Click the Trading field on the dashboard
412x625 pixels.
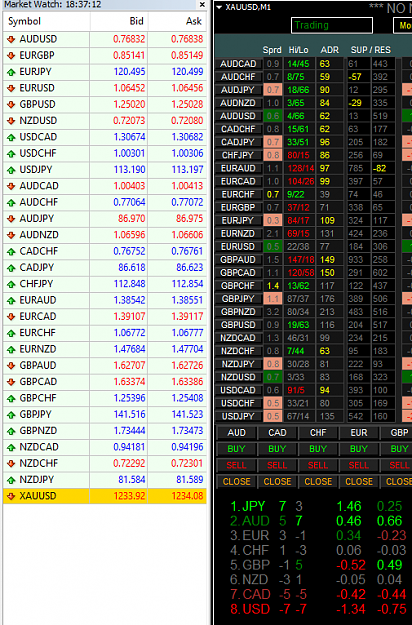332,26
